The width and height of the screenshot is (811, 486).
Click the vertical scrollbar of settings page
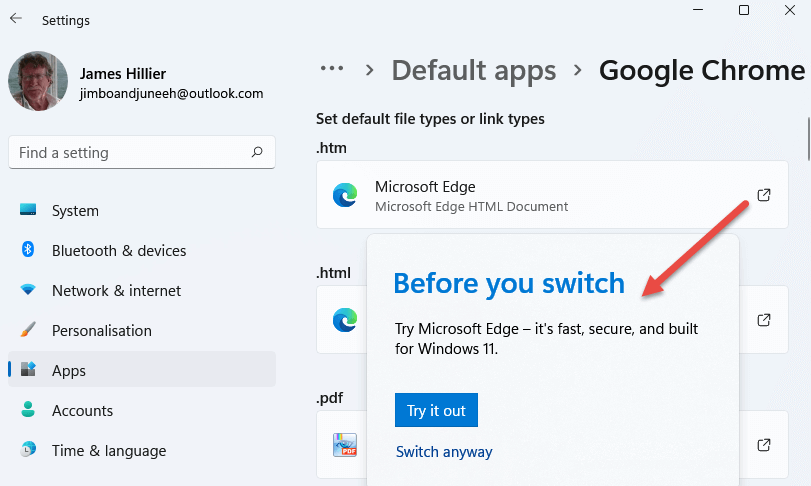point(808,140)
